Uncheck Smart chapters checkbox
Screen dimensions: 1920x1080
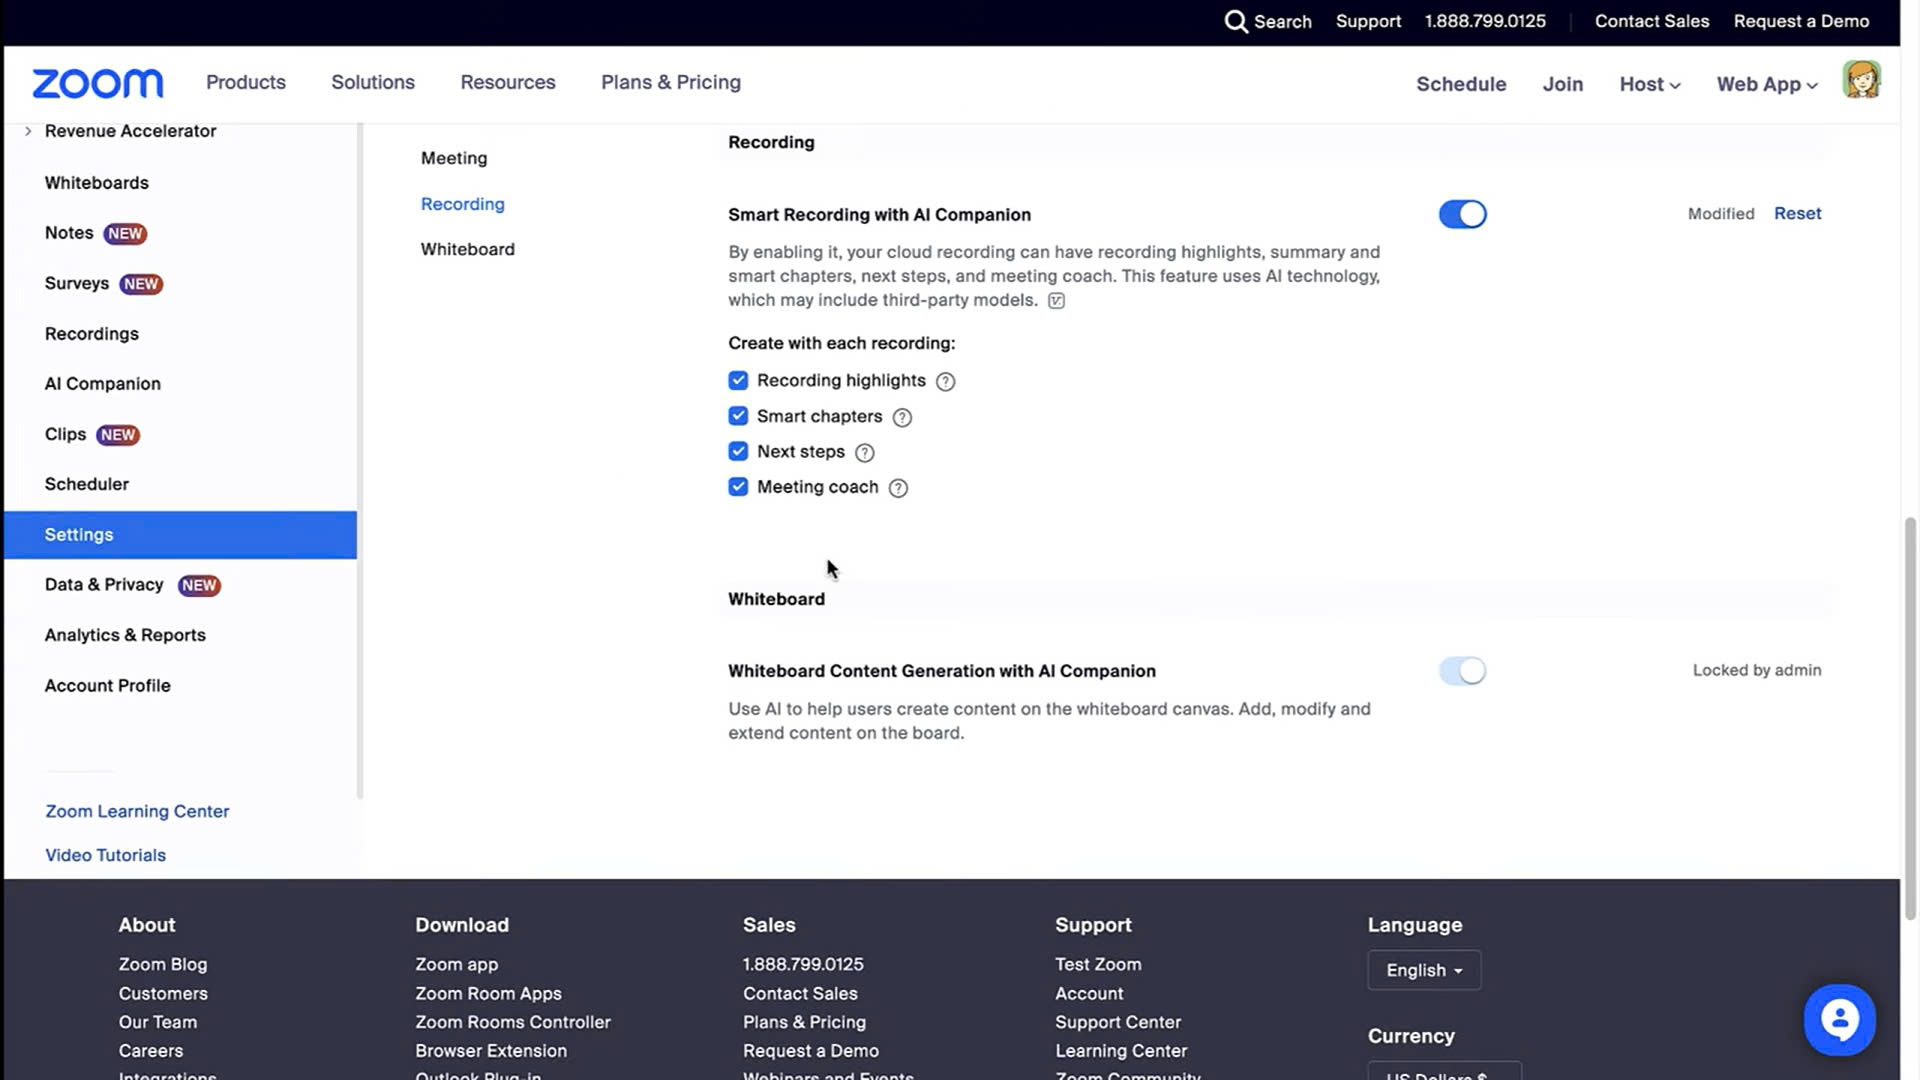coord(738,416)
